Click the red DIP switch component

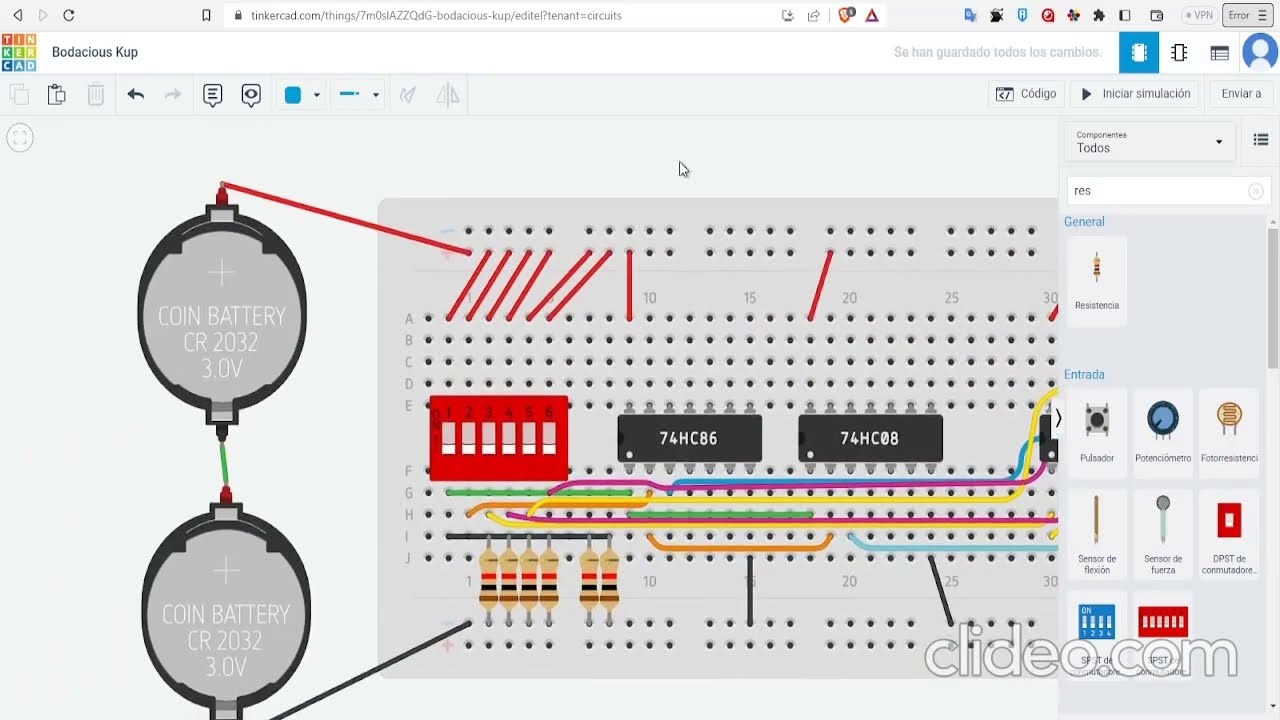click(499, 438)
